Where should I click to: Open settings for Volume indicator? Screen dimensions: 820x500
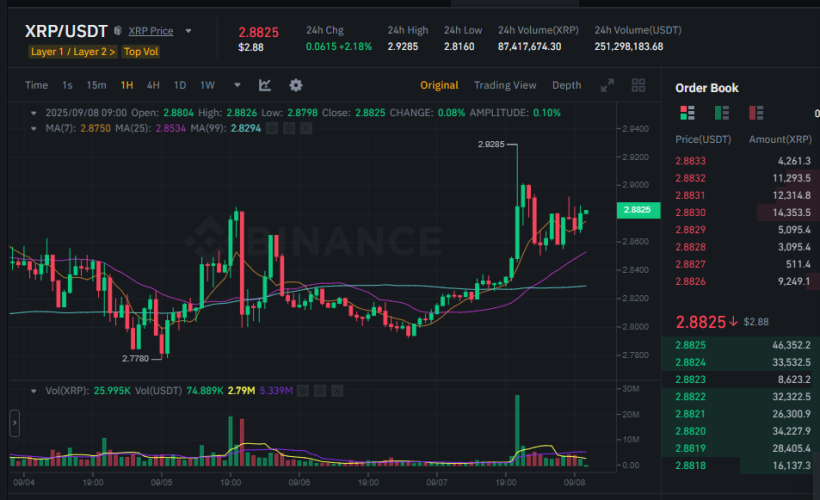[322, 390]
